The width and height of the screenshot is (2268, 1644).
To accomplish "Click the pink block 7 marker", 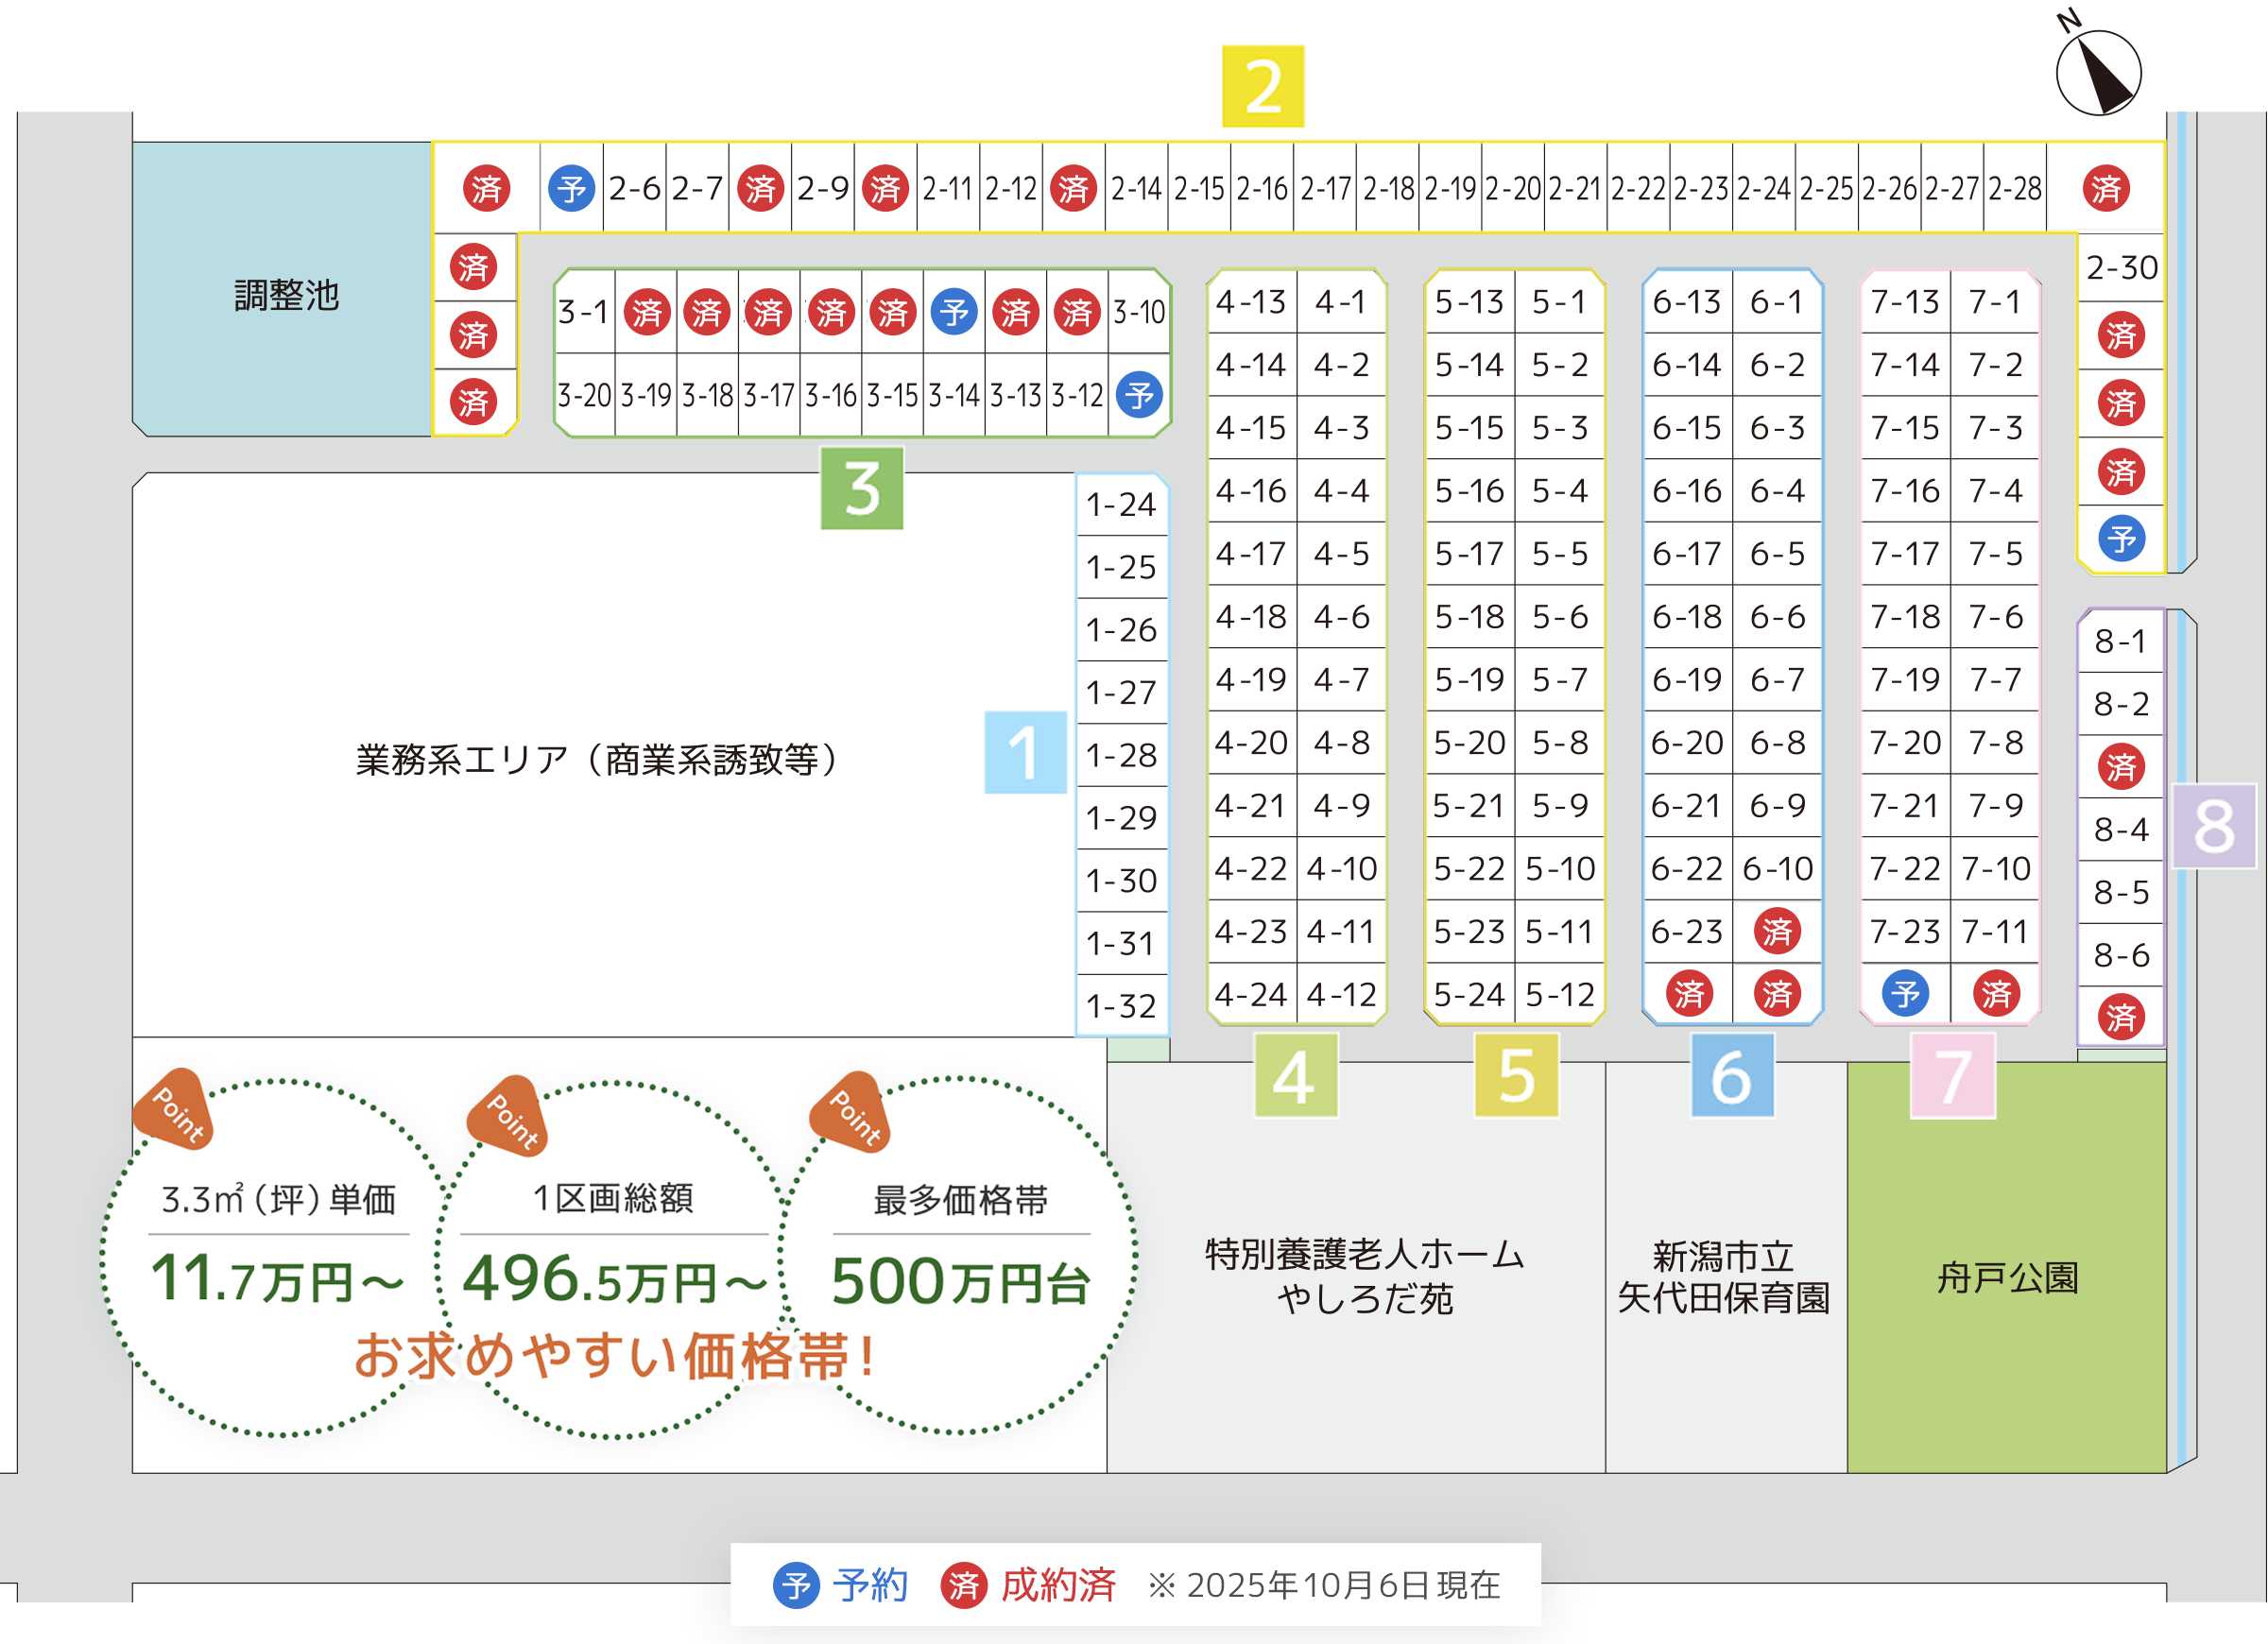I will (1952, 1076).
